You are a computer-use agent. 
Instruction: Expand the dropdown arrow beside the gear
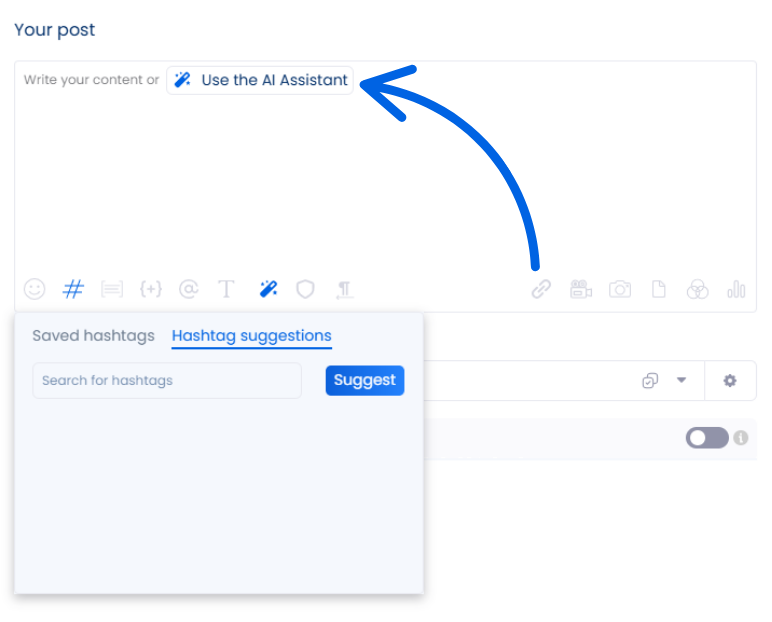[682, 380]
